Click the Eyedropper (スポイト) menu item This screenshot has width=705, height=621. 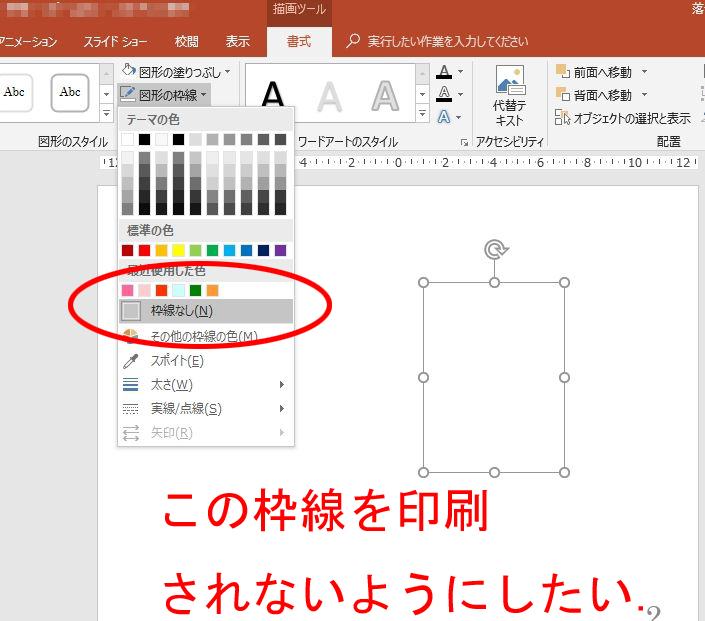176,360
